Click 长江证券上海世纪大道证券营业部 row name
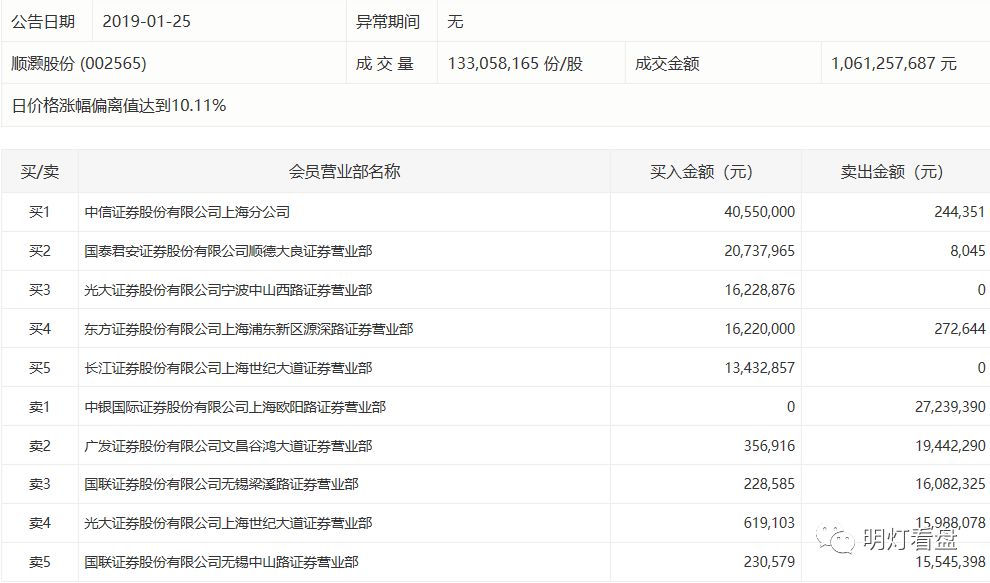The width and height of the screenshot is (990, 583). click(229, 368)
